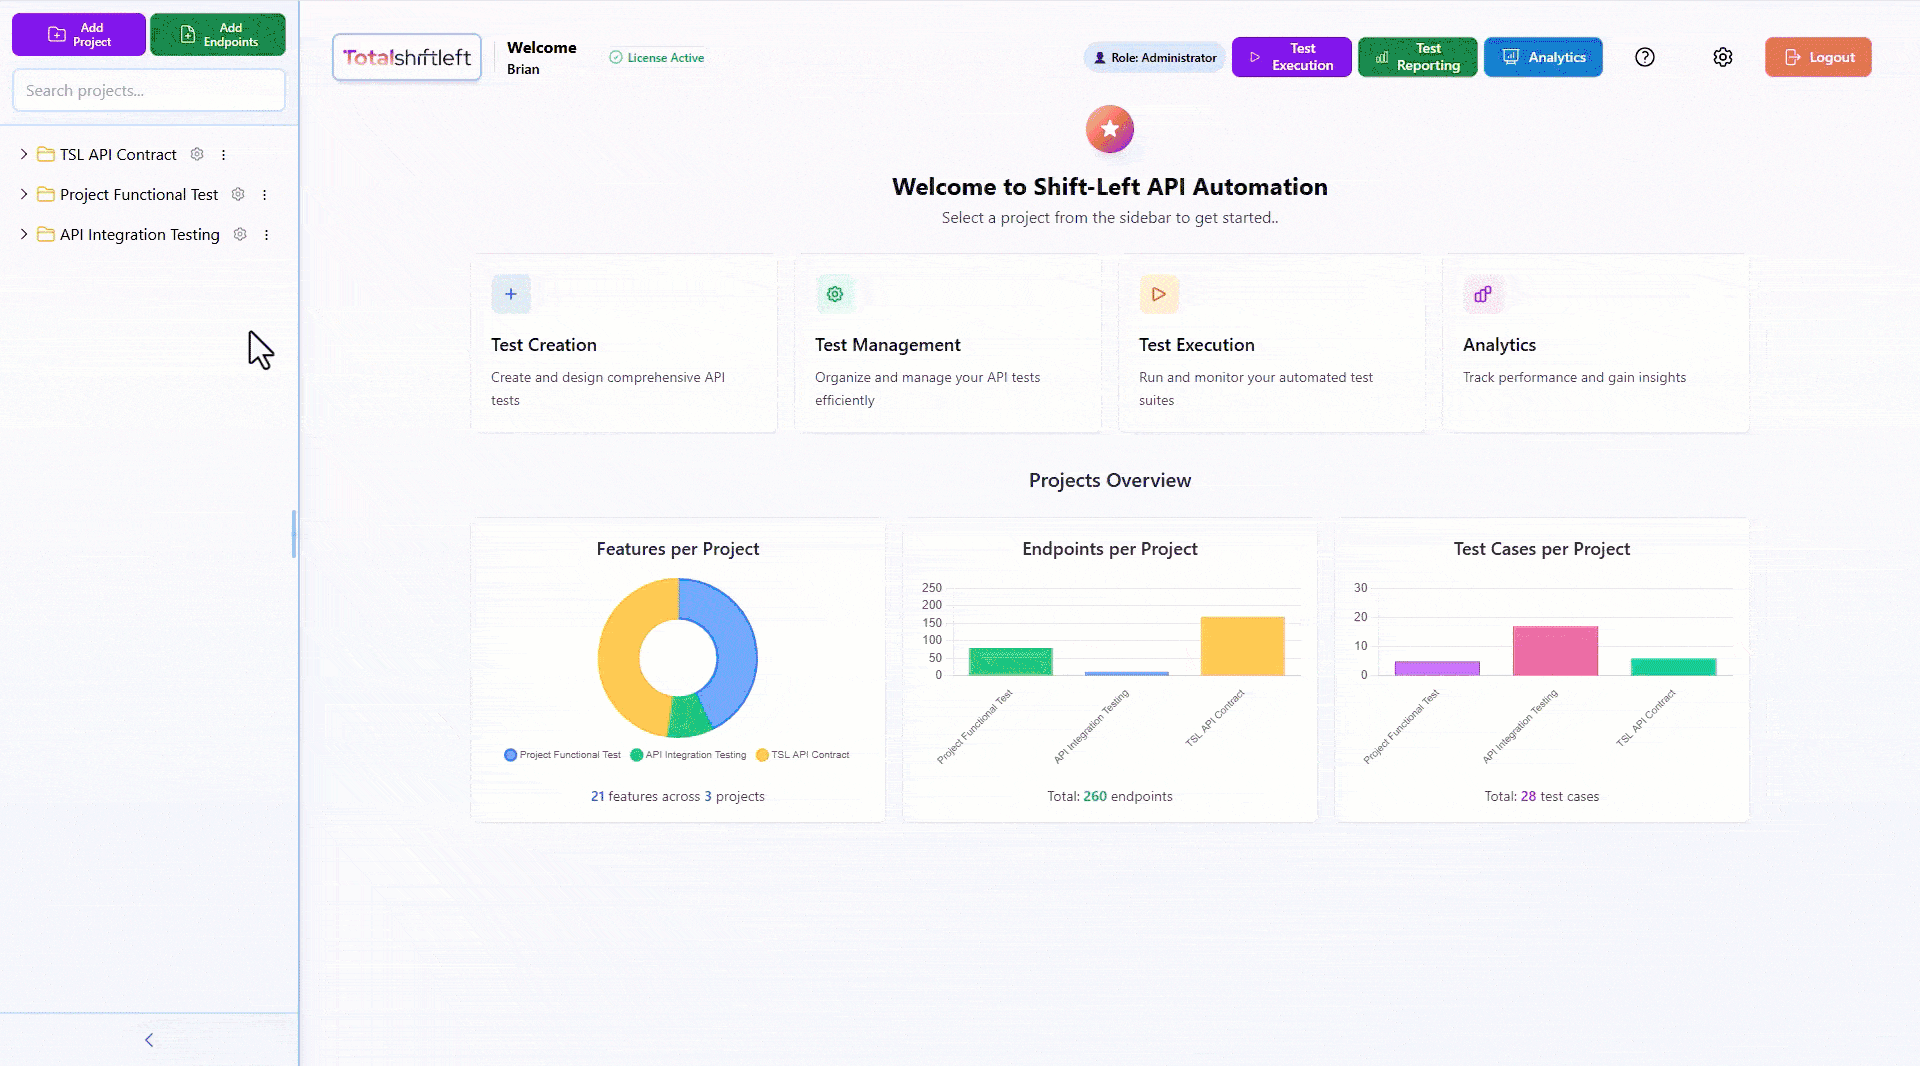The width and height of the screenshot is (1920, 1066).
Task: Expand the TSL API Contract project
Action: 24,154
